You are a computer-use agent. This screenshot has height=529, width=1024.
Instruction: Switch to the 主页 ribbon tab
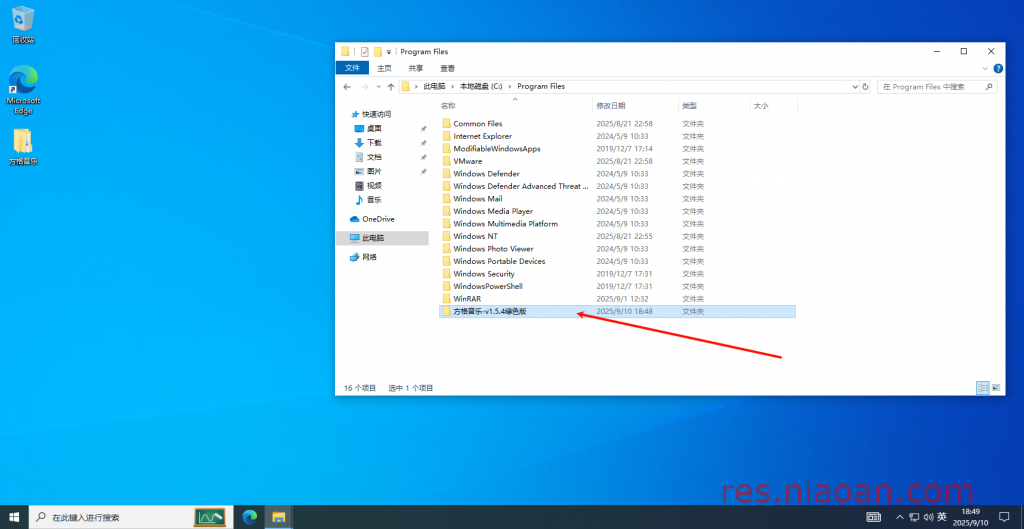coord(384,68)
